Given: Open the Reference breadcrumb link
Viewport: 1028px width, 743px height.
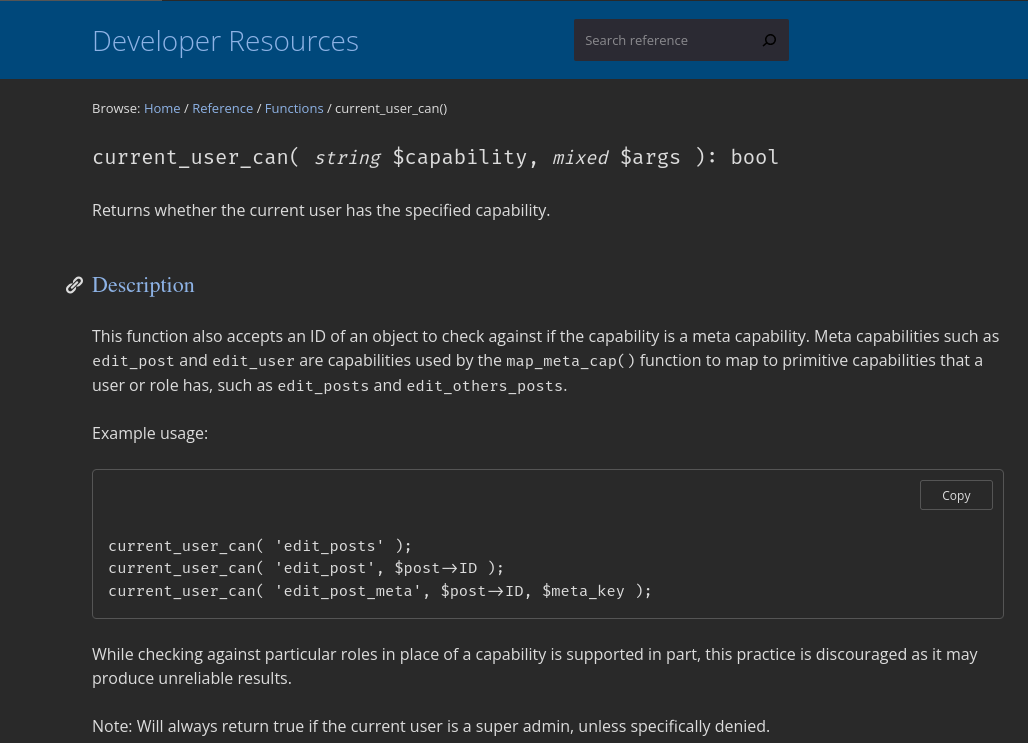Looking at the screenshot, I should [222, 108].
